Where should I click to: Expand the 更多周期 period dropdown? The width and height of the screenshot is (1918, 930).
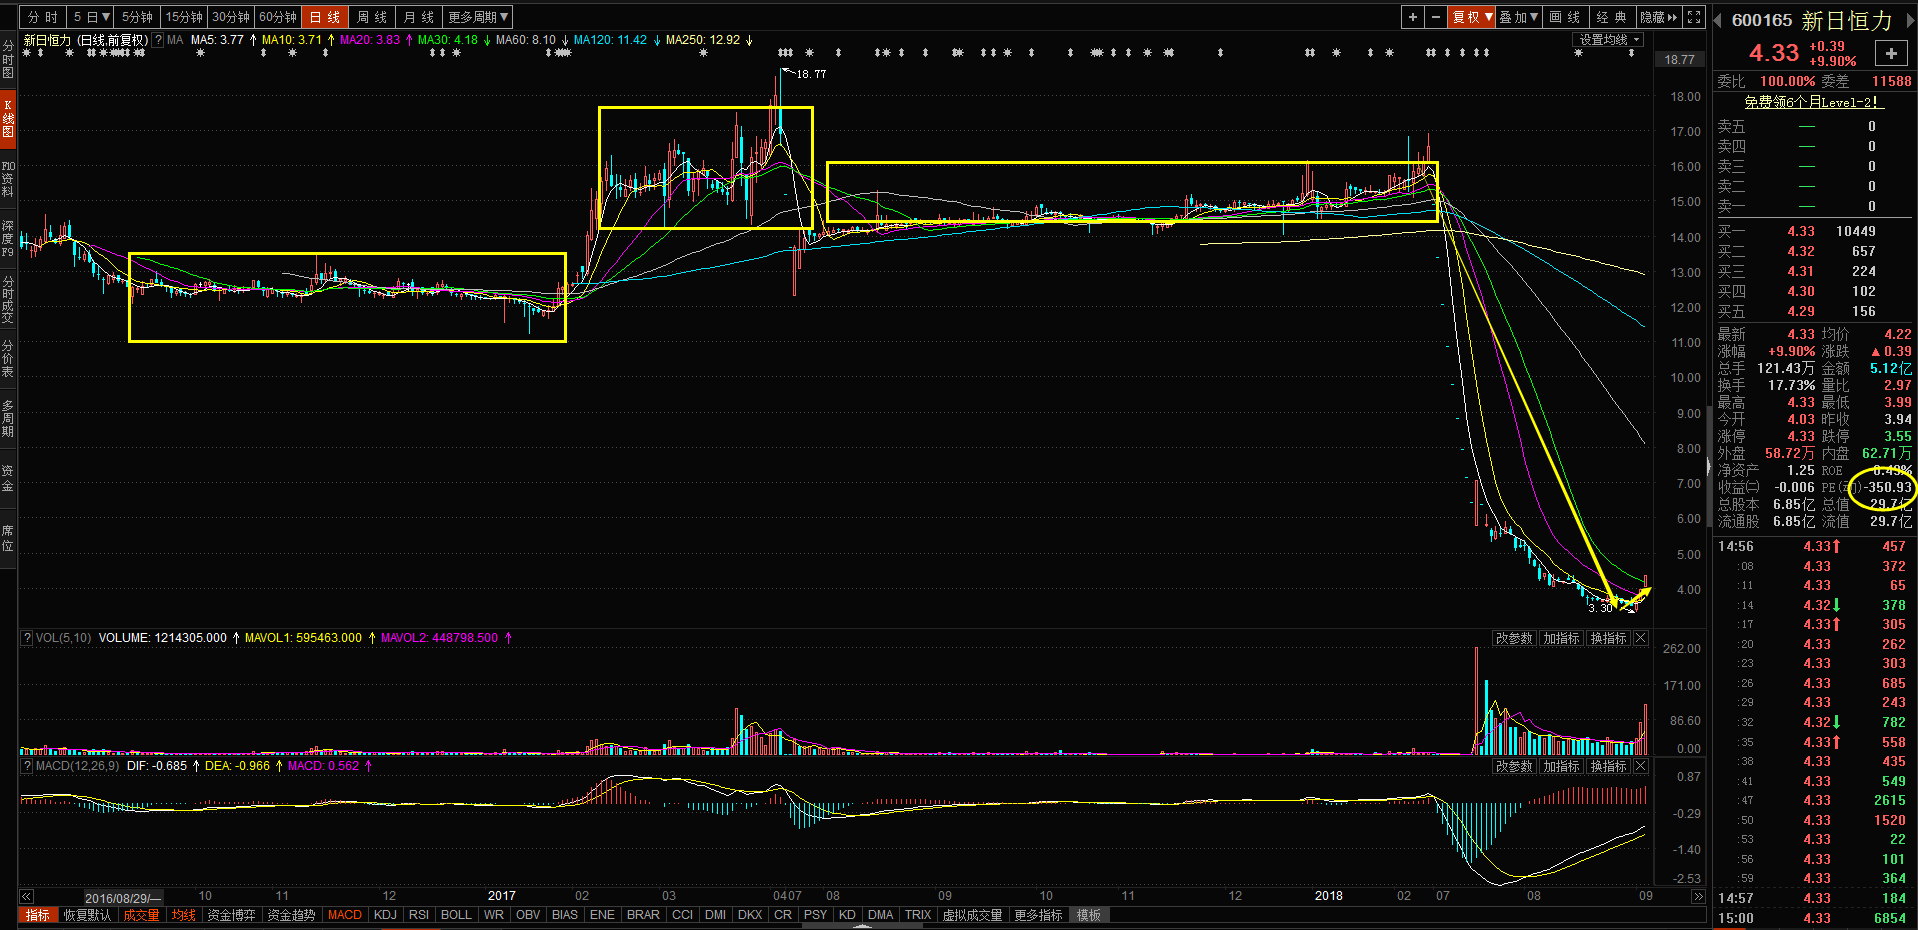pos(478,17)
